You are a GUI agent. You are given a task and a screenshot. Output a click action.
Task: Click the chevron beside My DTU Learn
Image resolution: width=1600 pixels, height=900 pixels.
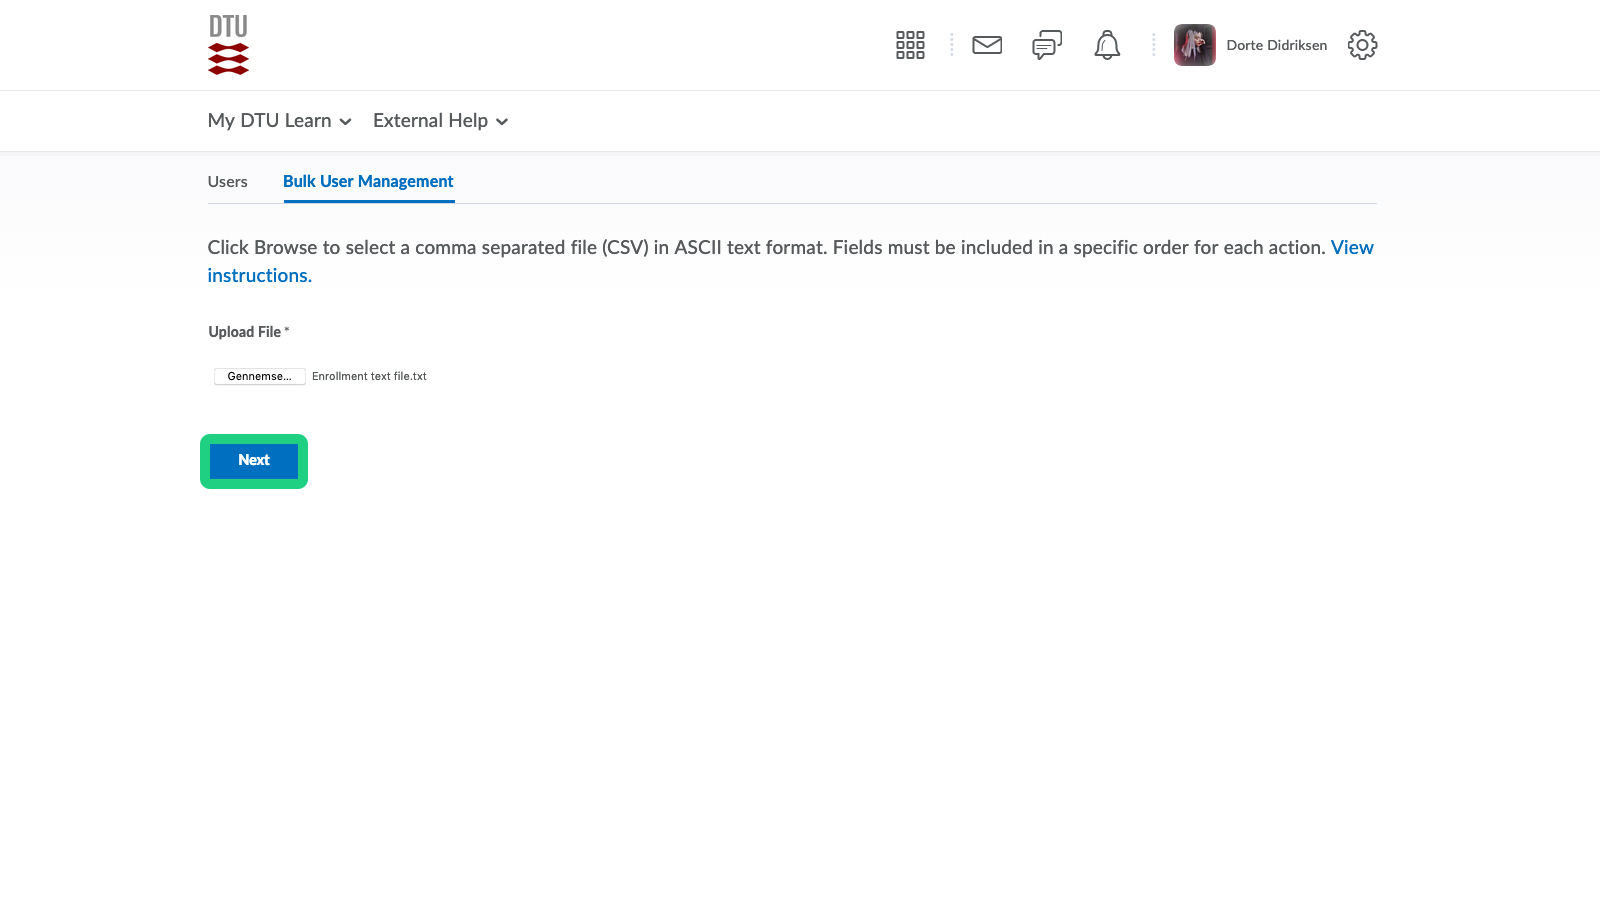(346, 122)
